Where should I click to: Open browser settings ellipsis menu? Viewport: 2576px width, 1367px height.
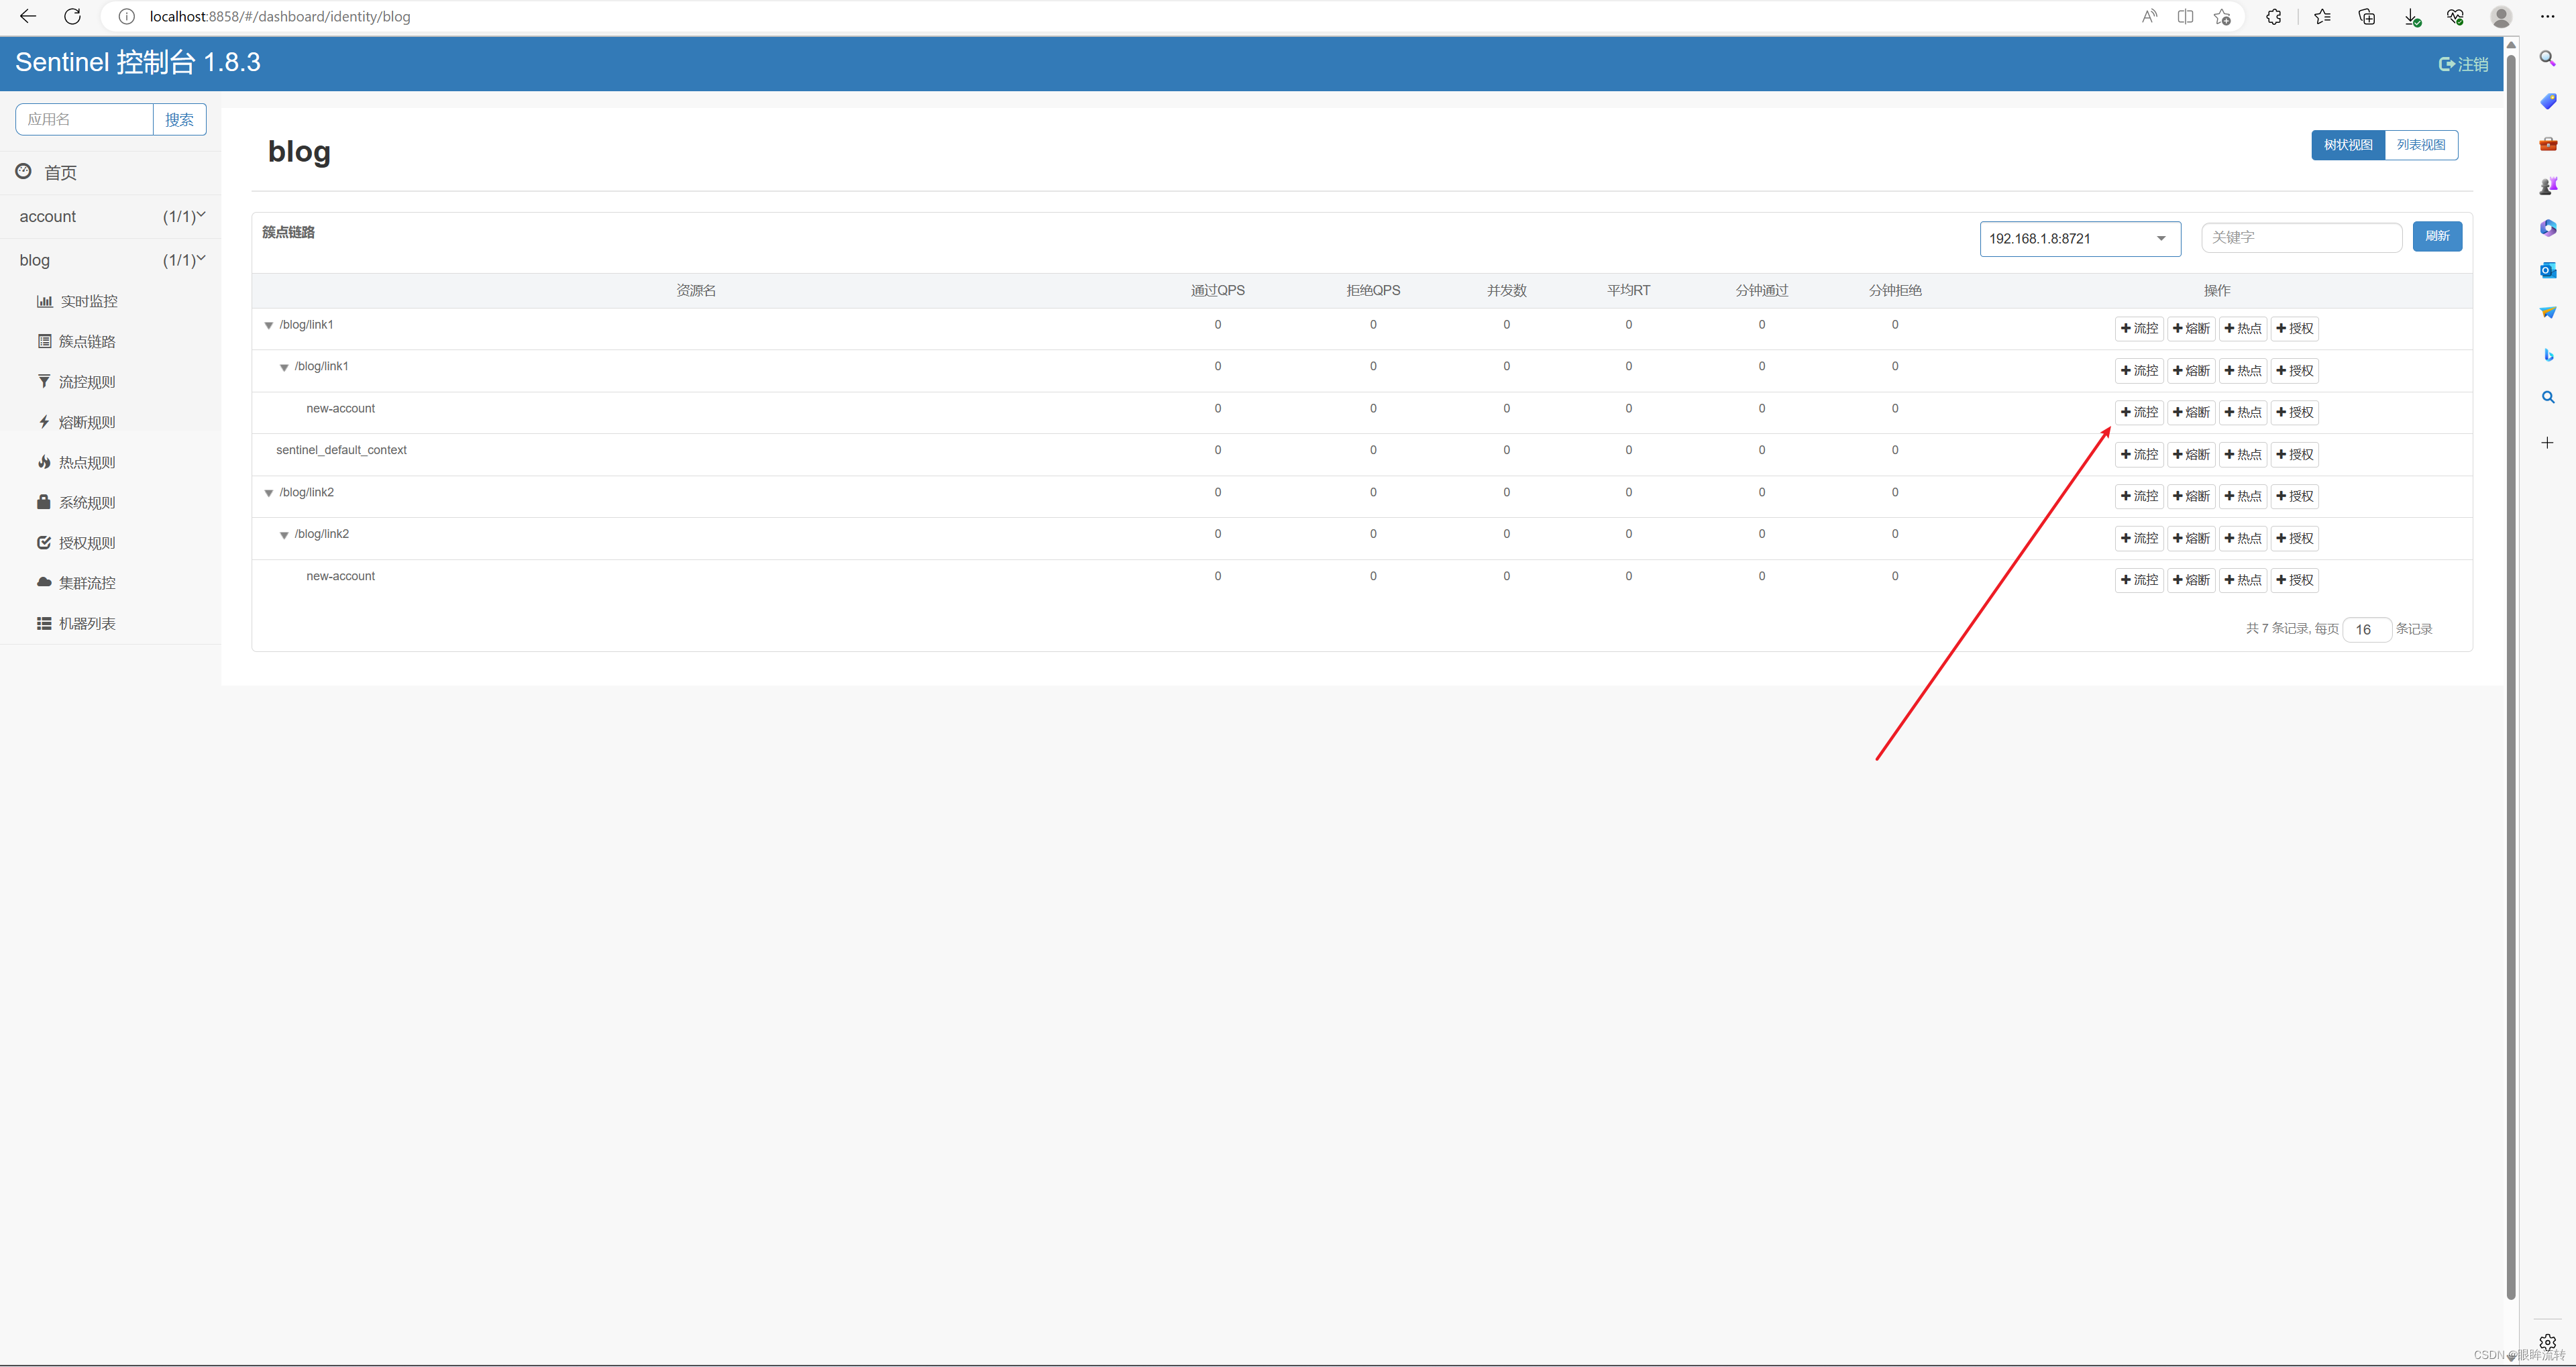pos(2547,16)
